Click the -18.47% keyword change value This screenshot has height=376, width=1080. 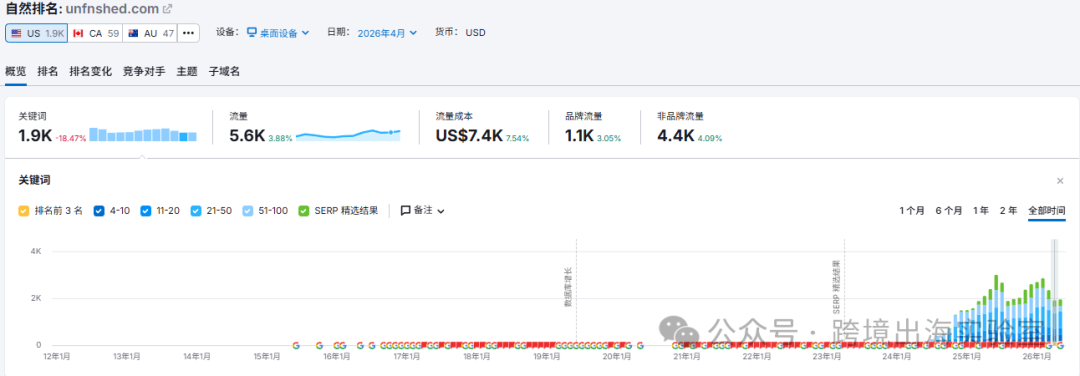point(71,138)
